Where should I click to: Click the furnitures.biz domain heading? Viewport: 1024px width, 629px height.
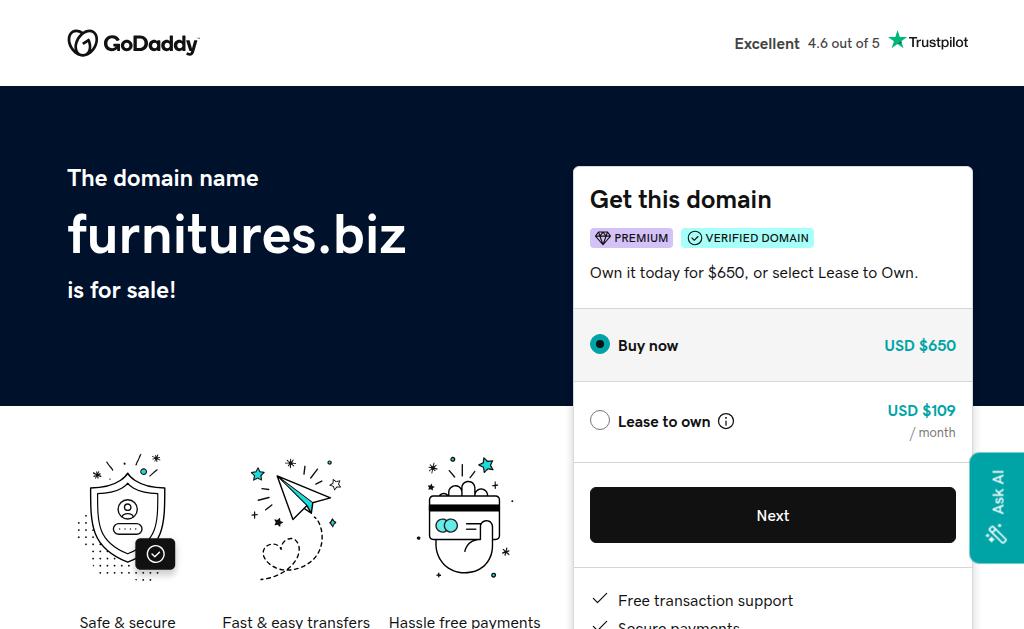[x=237, y=235]
